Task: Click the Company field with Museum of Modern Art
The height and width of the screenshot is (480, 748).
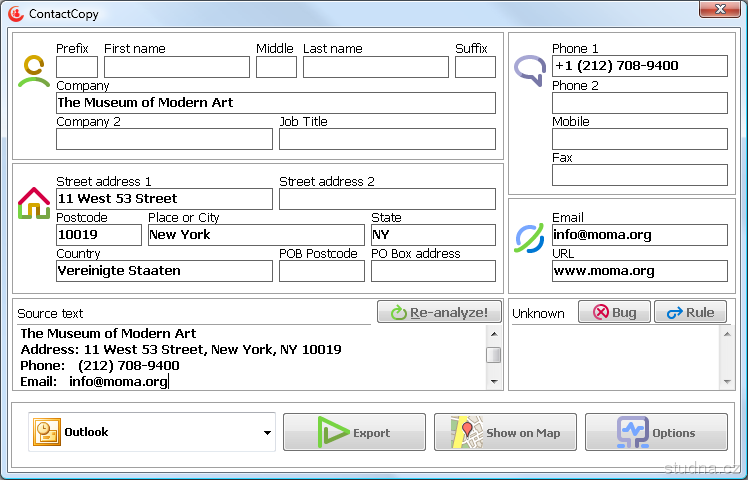Action: pyautogui.click(x=276, y=103)
